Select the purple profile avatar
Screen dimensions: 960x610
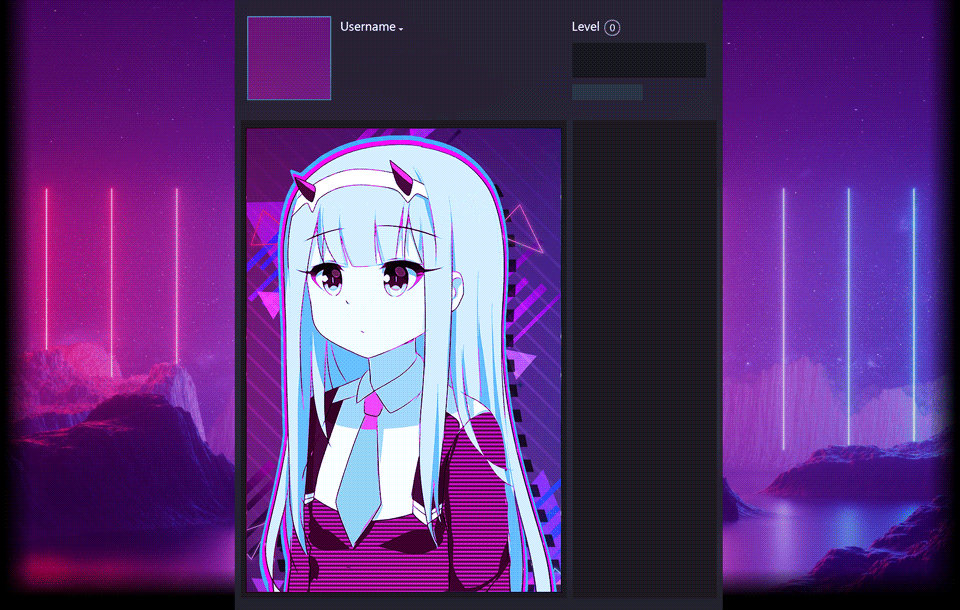click(288, 57)
